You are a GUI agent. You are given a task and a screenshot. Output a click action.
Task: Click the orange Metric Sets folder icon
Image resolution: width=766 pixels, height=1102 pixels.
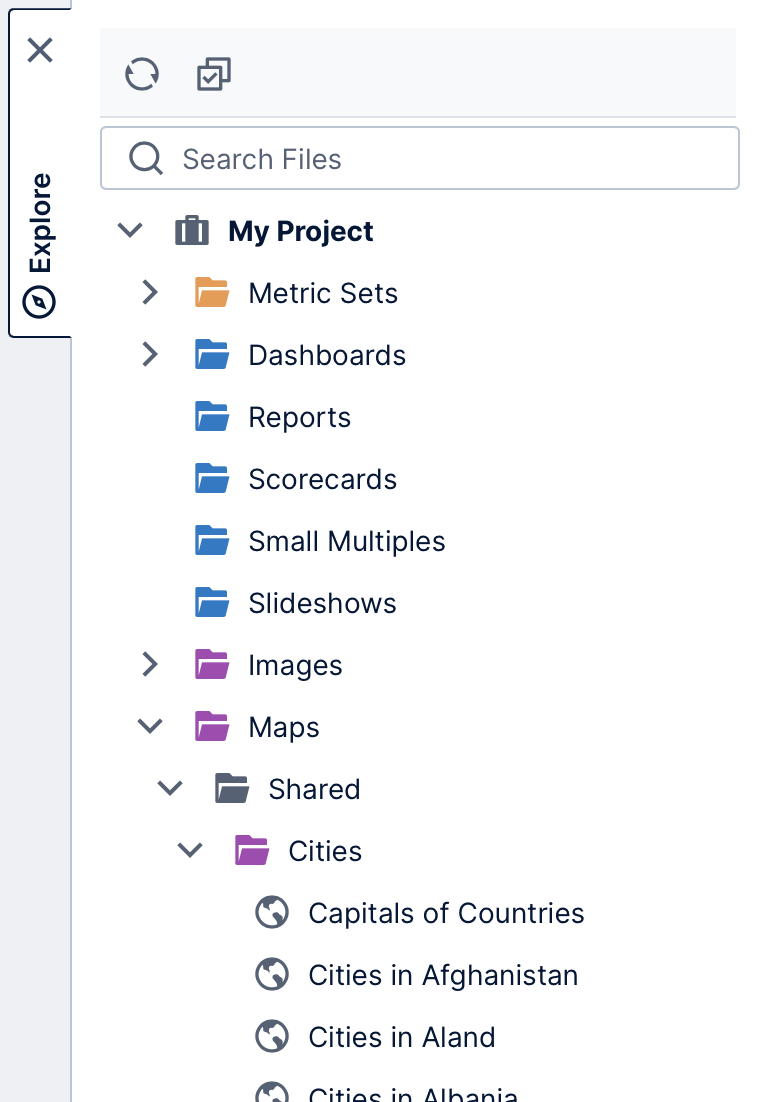[x=212, y=292]
